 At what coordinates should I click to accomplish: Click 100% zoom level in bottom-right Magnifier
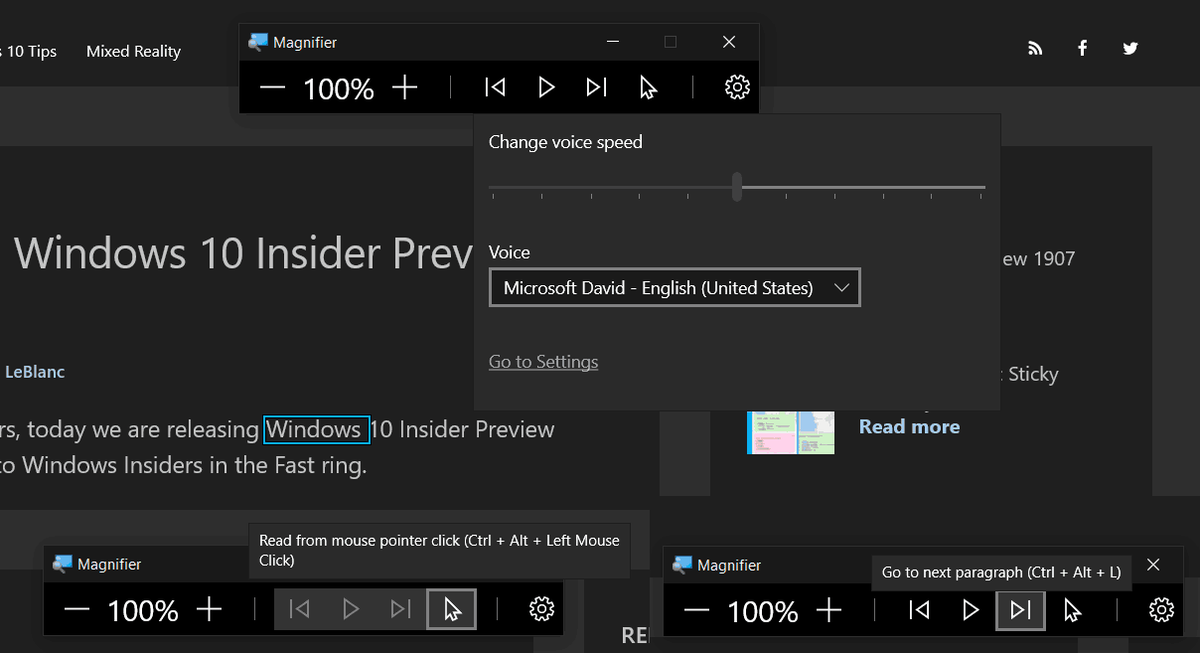[763, 611]
